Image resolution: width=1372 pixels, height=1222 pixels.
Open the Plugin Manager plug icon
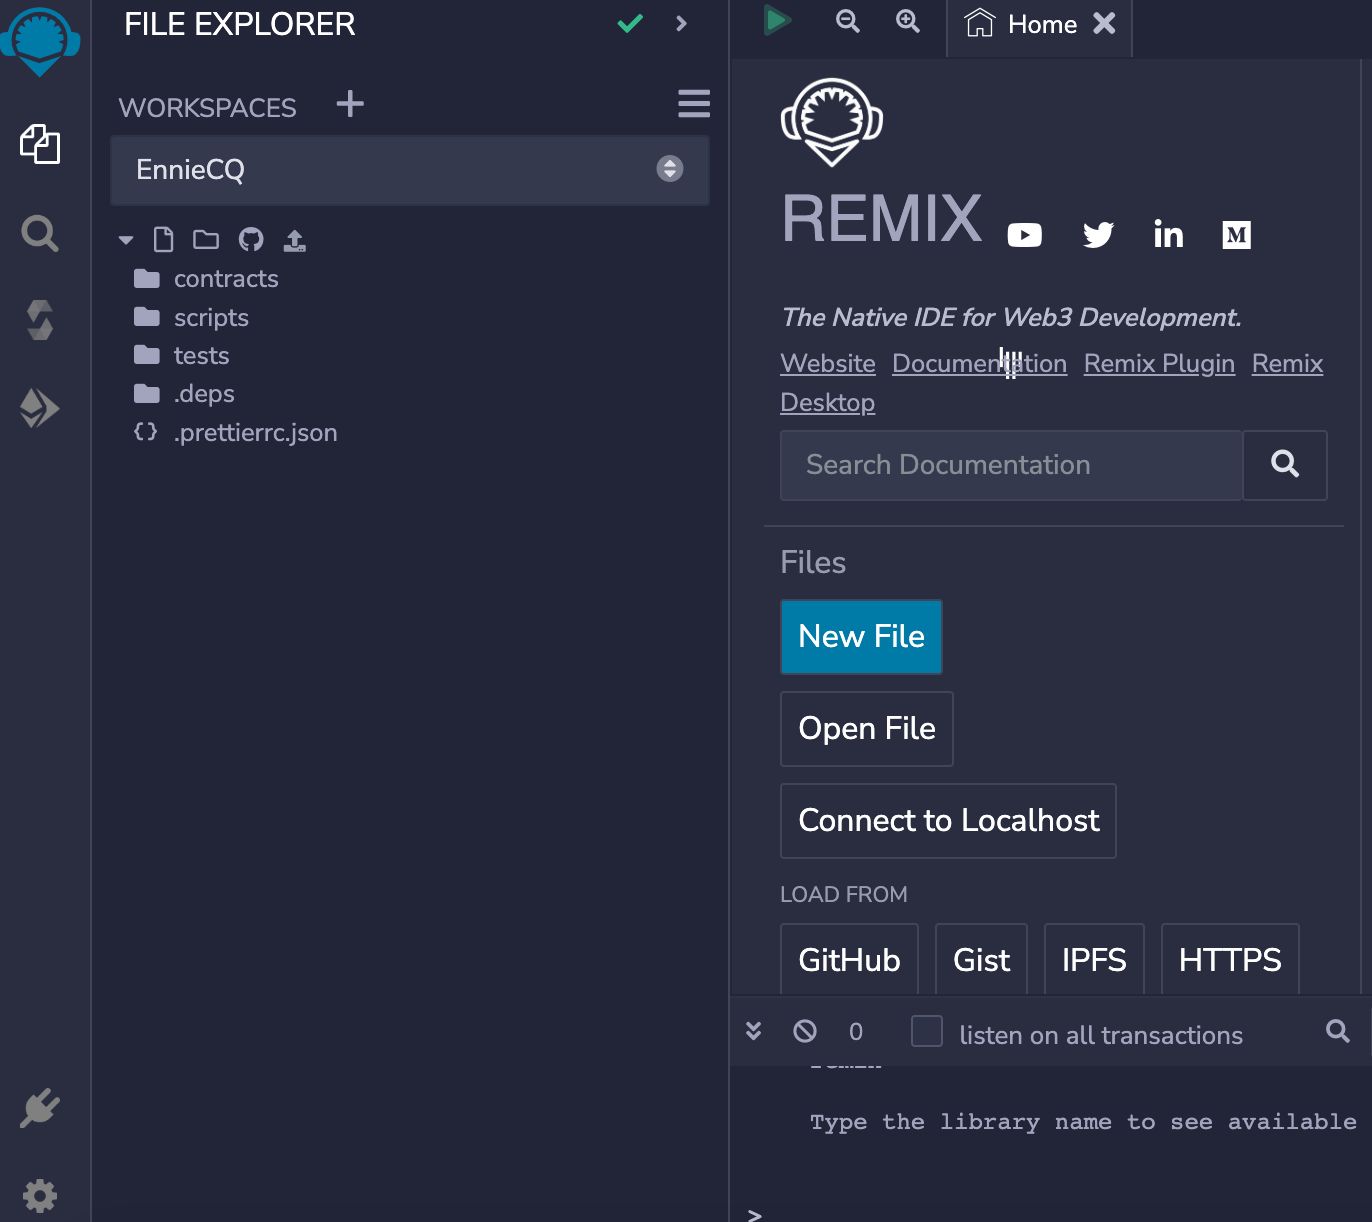point(40,1108)
